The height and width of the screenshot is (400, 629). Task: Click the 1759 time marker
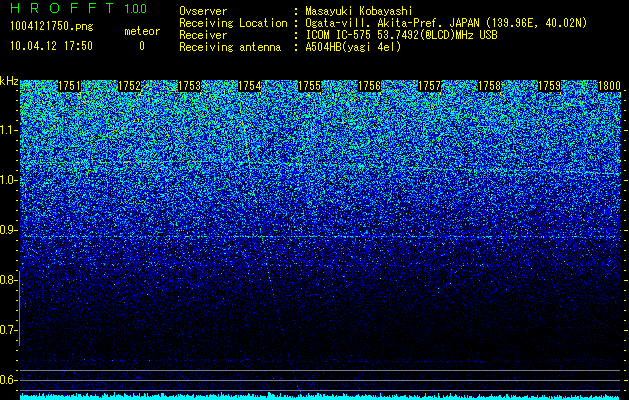coord(550,86)
